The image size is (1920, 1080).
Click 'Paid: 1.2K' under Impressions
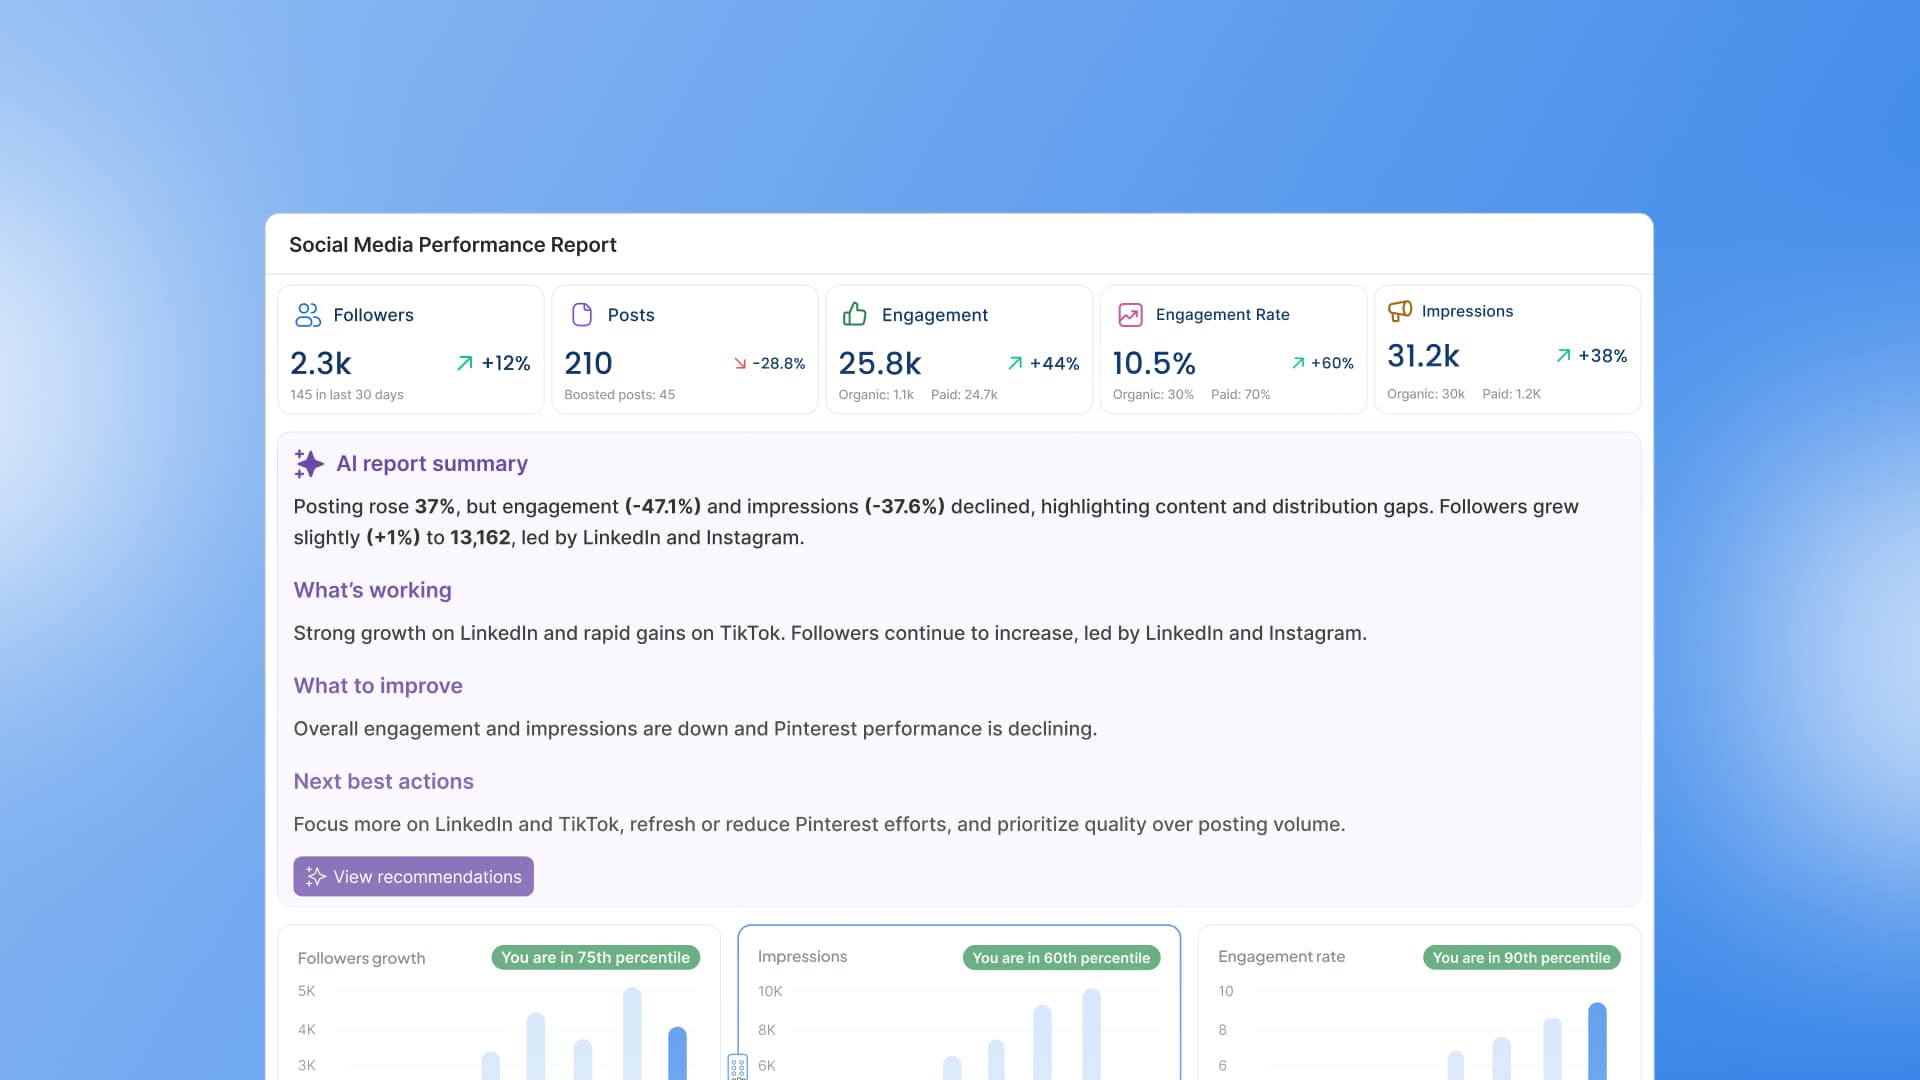point(1511,394)
